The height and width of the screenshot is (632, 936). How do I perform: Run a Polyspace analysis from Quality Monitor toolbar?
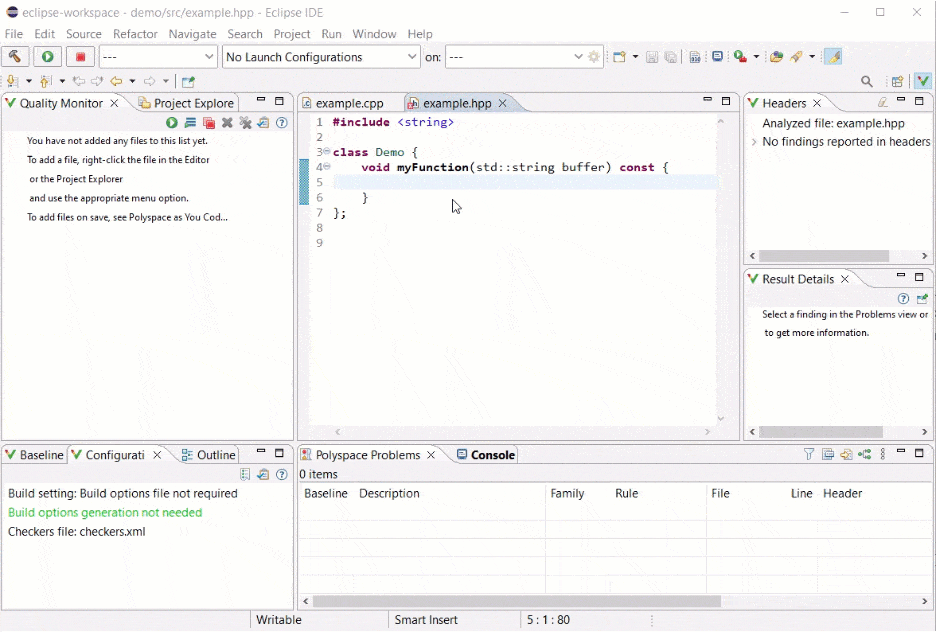pyautogui.click(x=172, y=123)
